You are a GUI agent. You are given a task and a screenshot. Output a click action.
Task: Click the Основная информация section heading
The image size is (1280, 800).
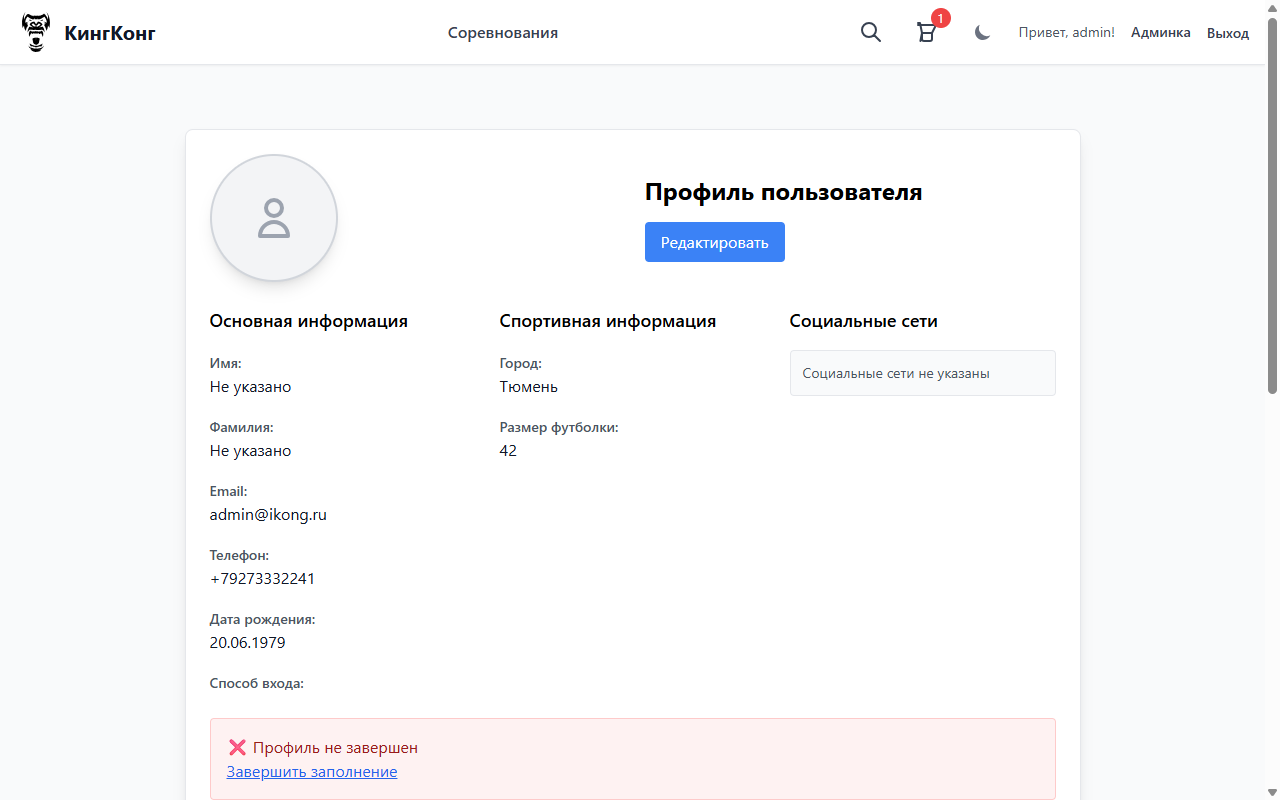308,321
